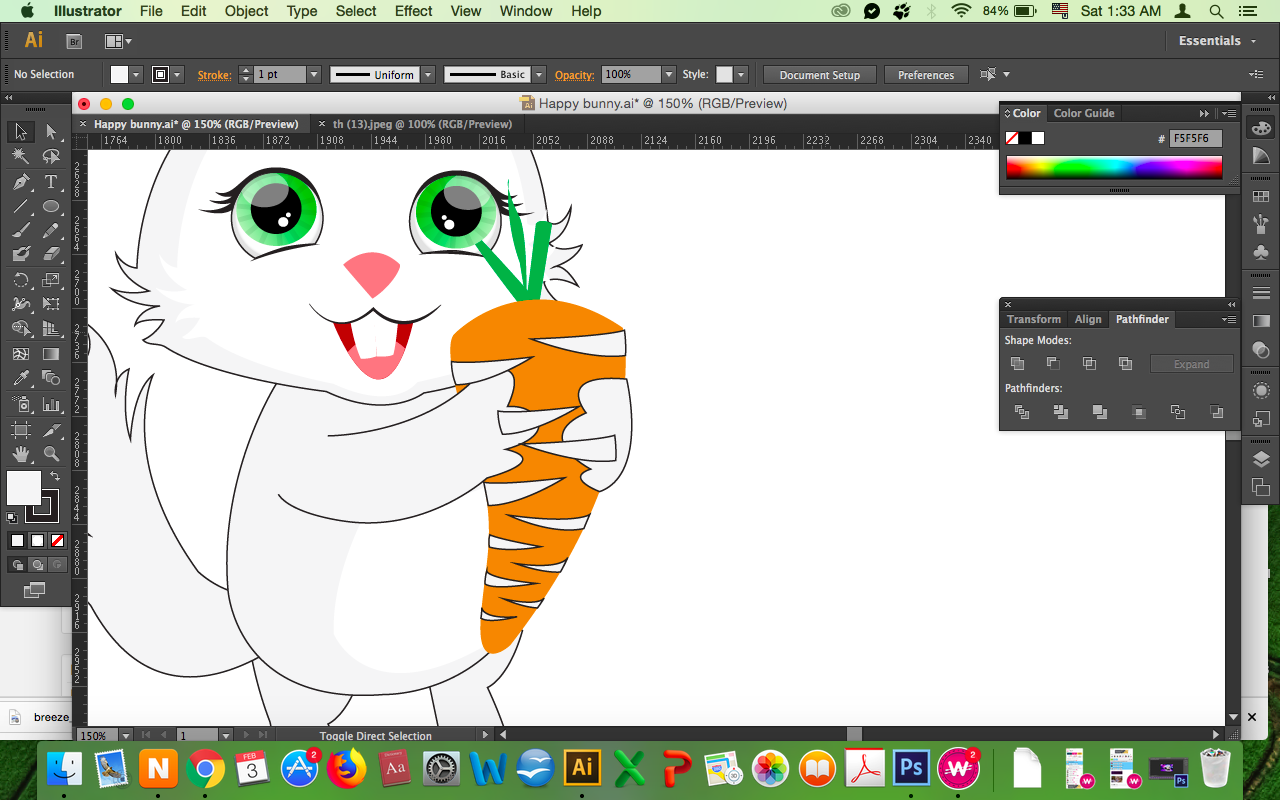Click Unite in Pathfinder shape modes
The height and width of the screenshot is (800, 1280).
(x=1018, y=364)
